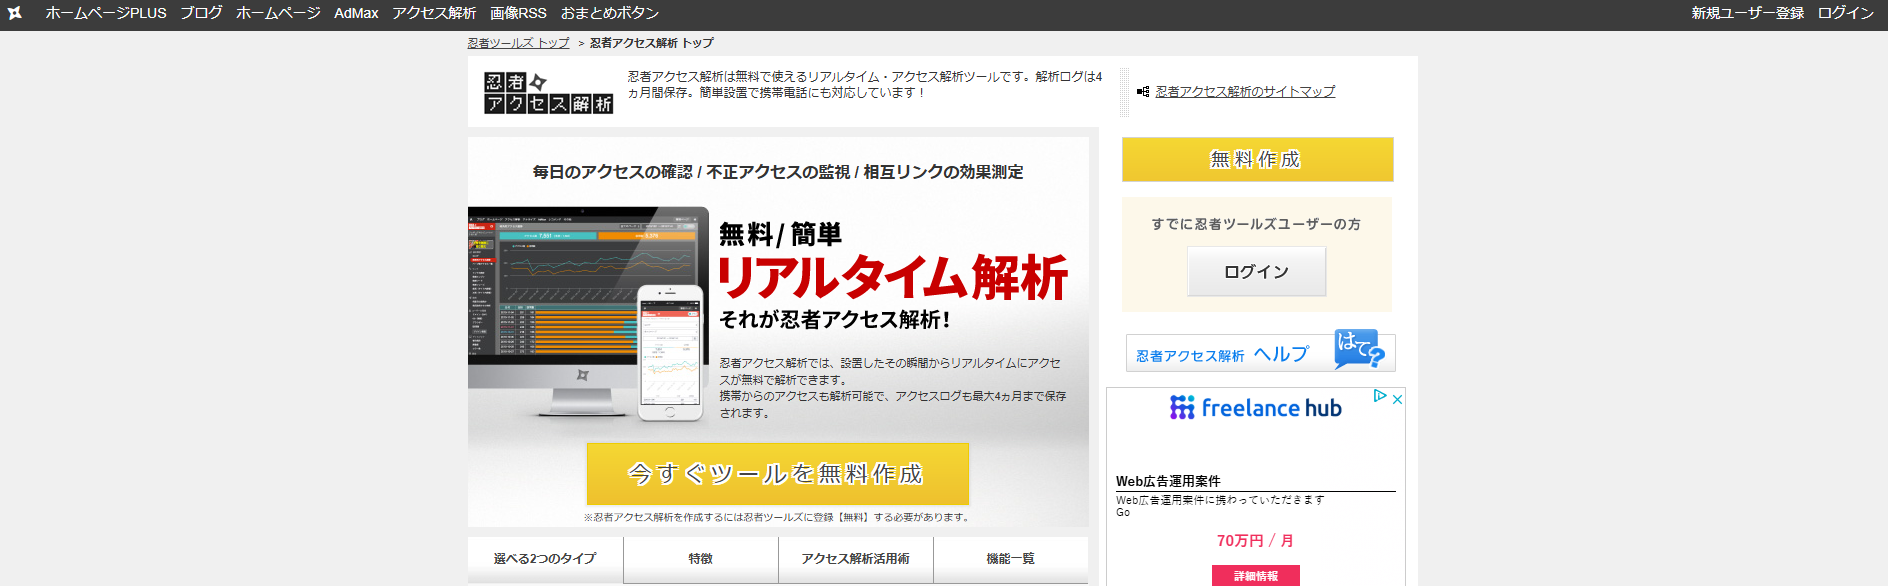Click the Ninja shuriken logo icon in top bar
The image size is (1888, 586).
tap(15, 14)
